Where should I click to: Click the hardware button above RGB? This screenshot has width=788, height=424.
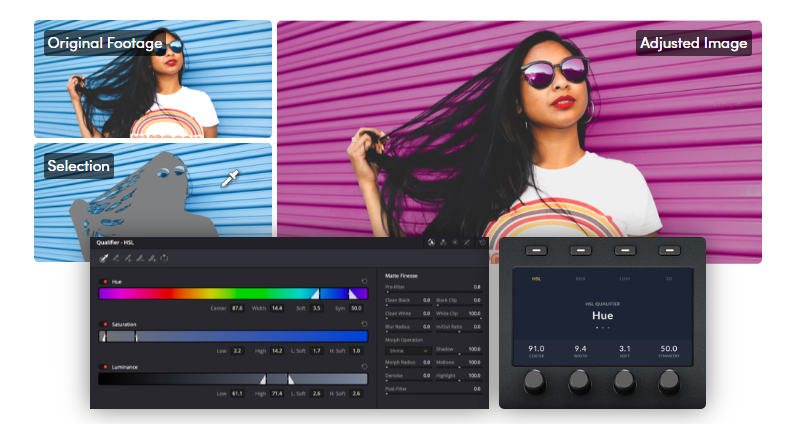[x=580, y=250]
